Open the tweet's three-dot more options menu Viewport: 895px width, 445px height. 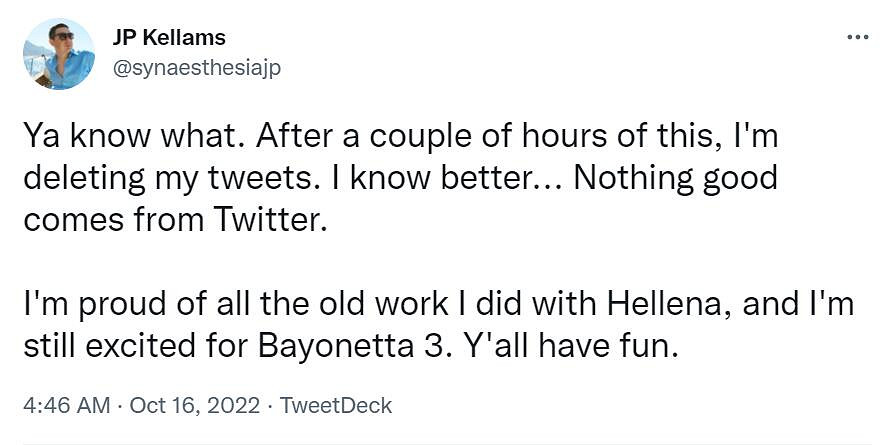(857, 38)
